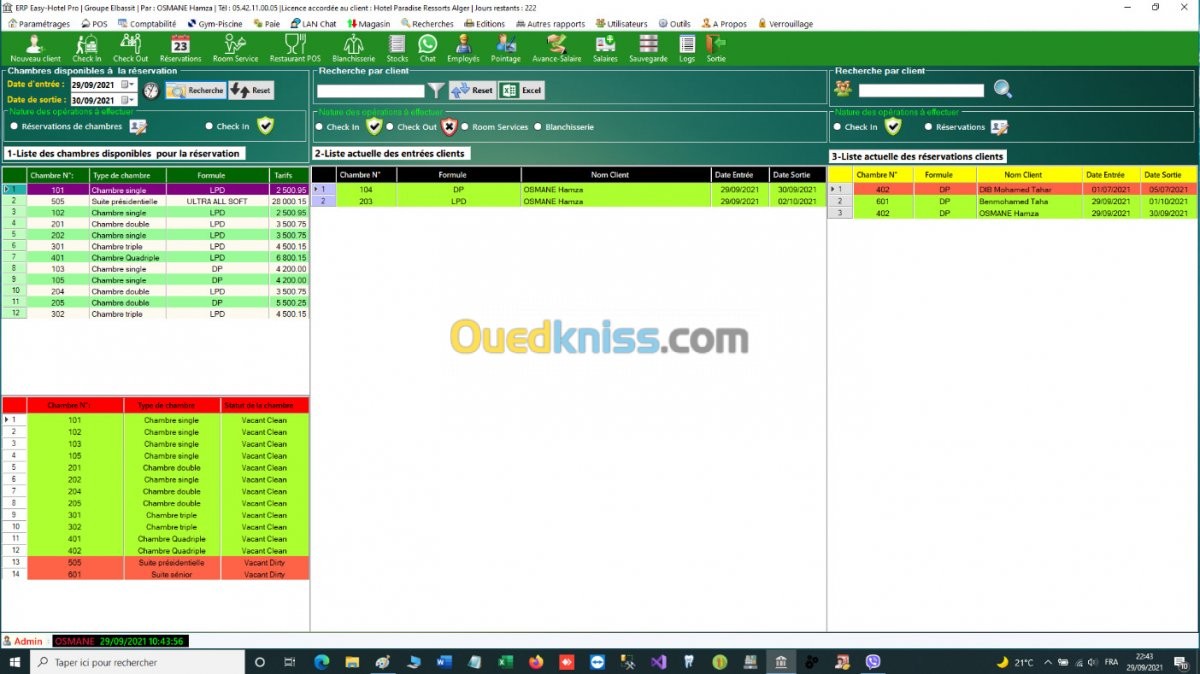
Task: Open the Chat WhatsApp-style icon
Action: click(428, 48)
